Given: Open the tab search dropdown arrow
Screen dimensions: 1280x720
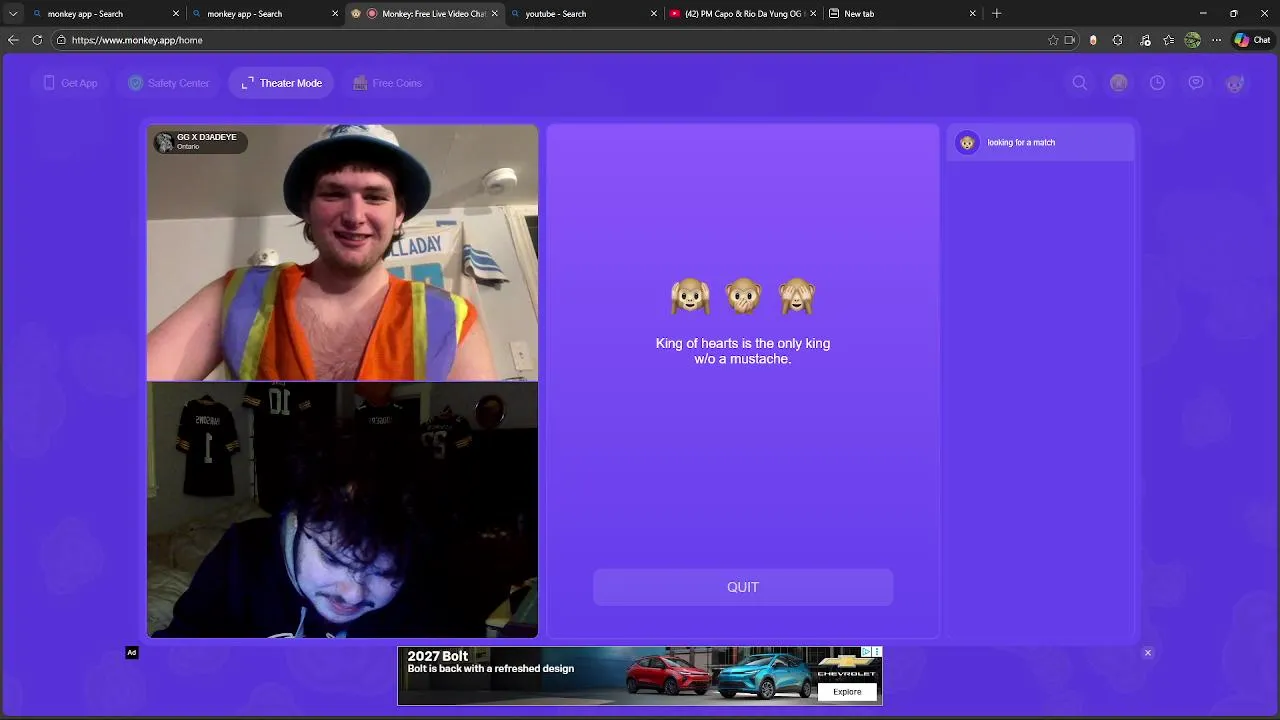Looking at the screenshot, I should pyautogui.click(x=13, y=14).
